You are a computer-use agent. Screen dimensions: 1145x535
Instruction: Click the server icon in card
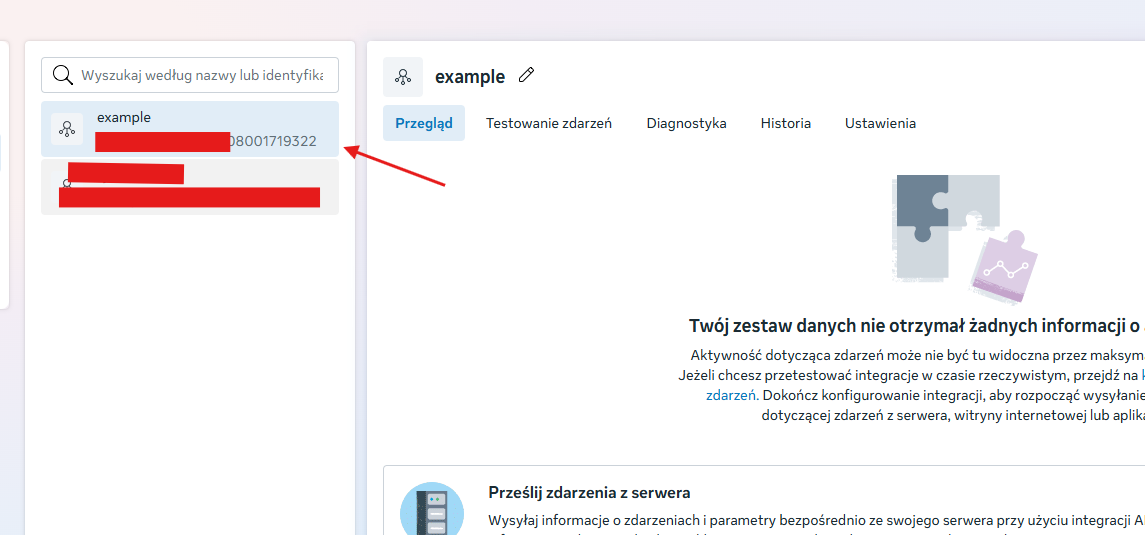(432, 509)
